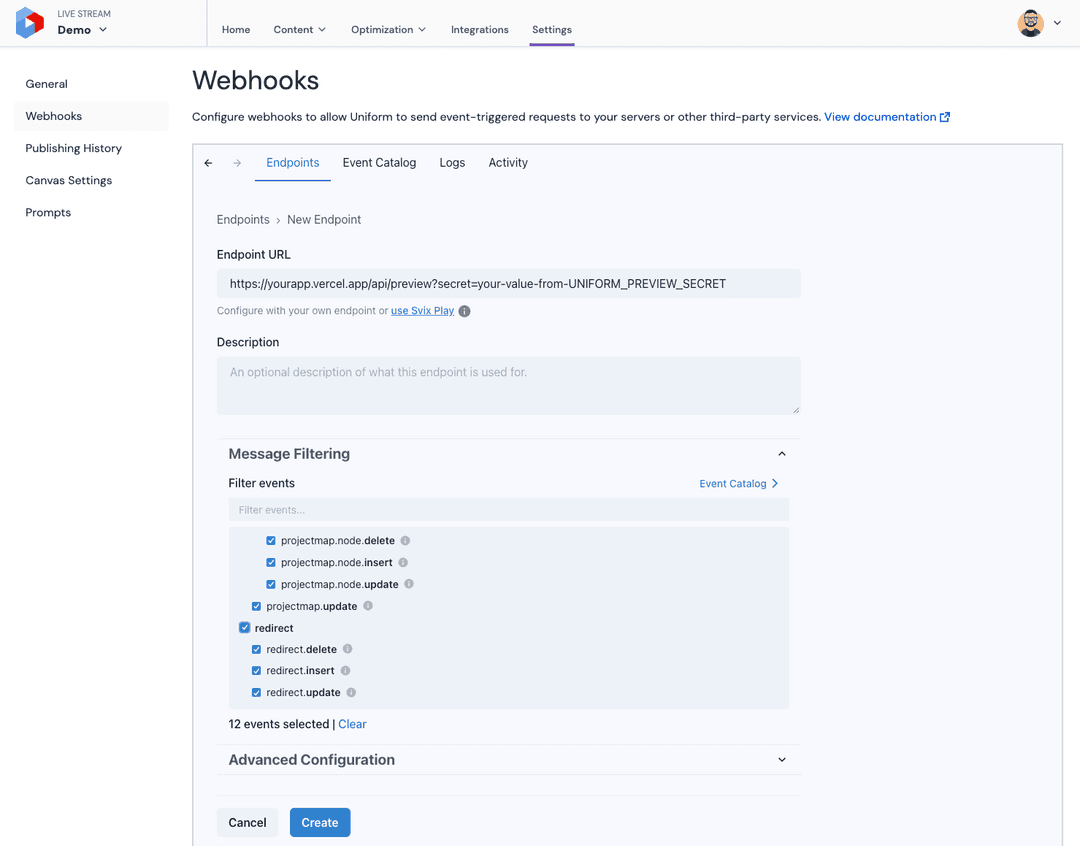Click the forward arrow in webhooks panel
This screenshot has width=1080, height=846.
[237, 163]
